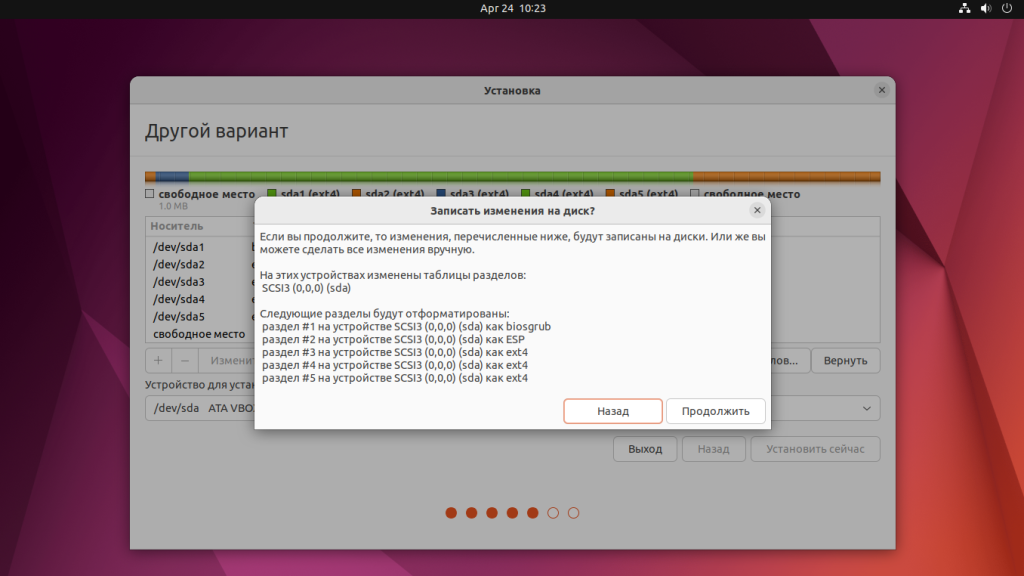The height and width of the screenshot is (576, 1024).
Task: Open the power menu icon
Action: click(x=1007, y=8)
